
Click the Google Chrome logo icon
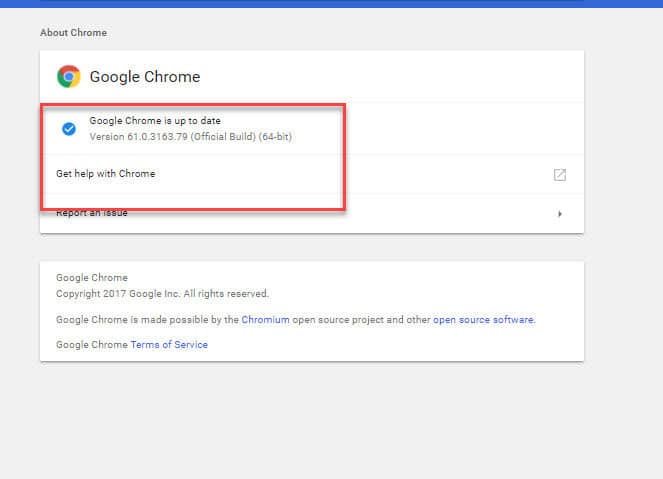point(68,77)
